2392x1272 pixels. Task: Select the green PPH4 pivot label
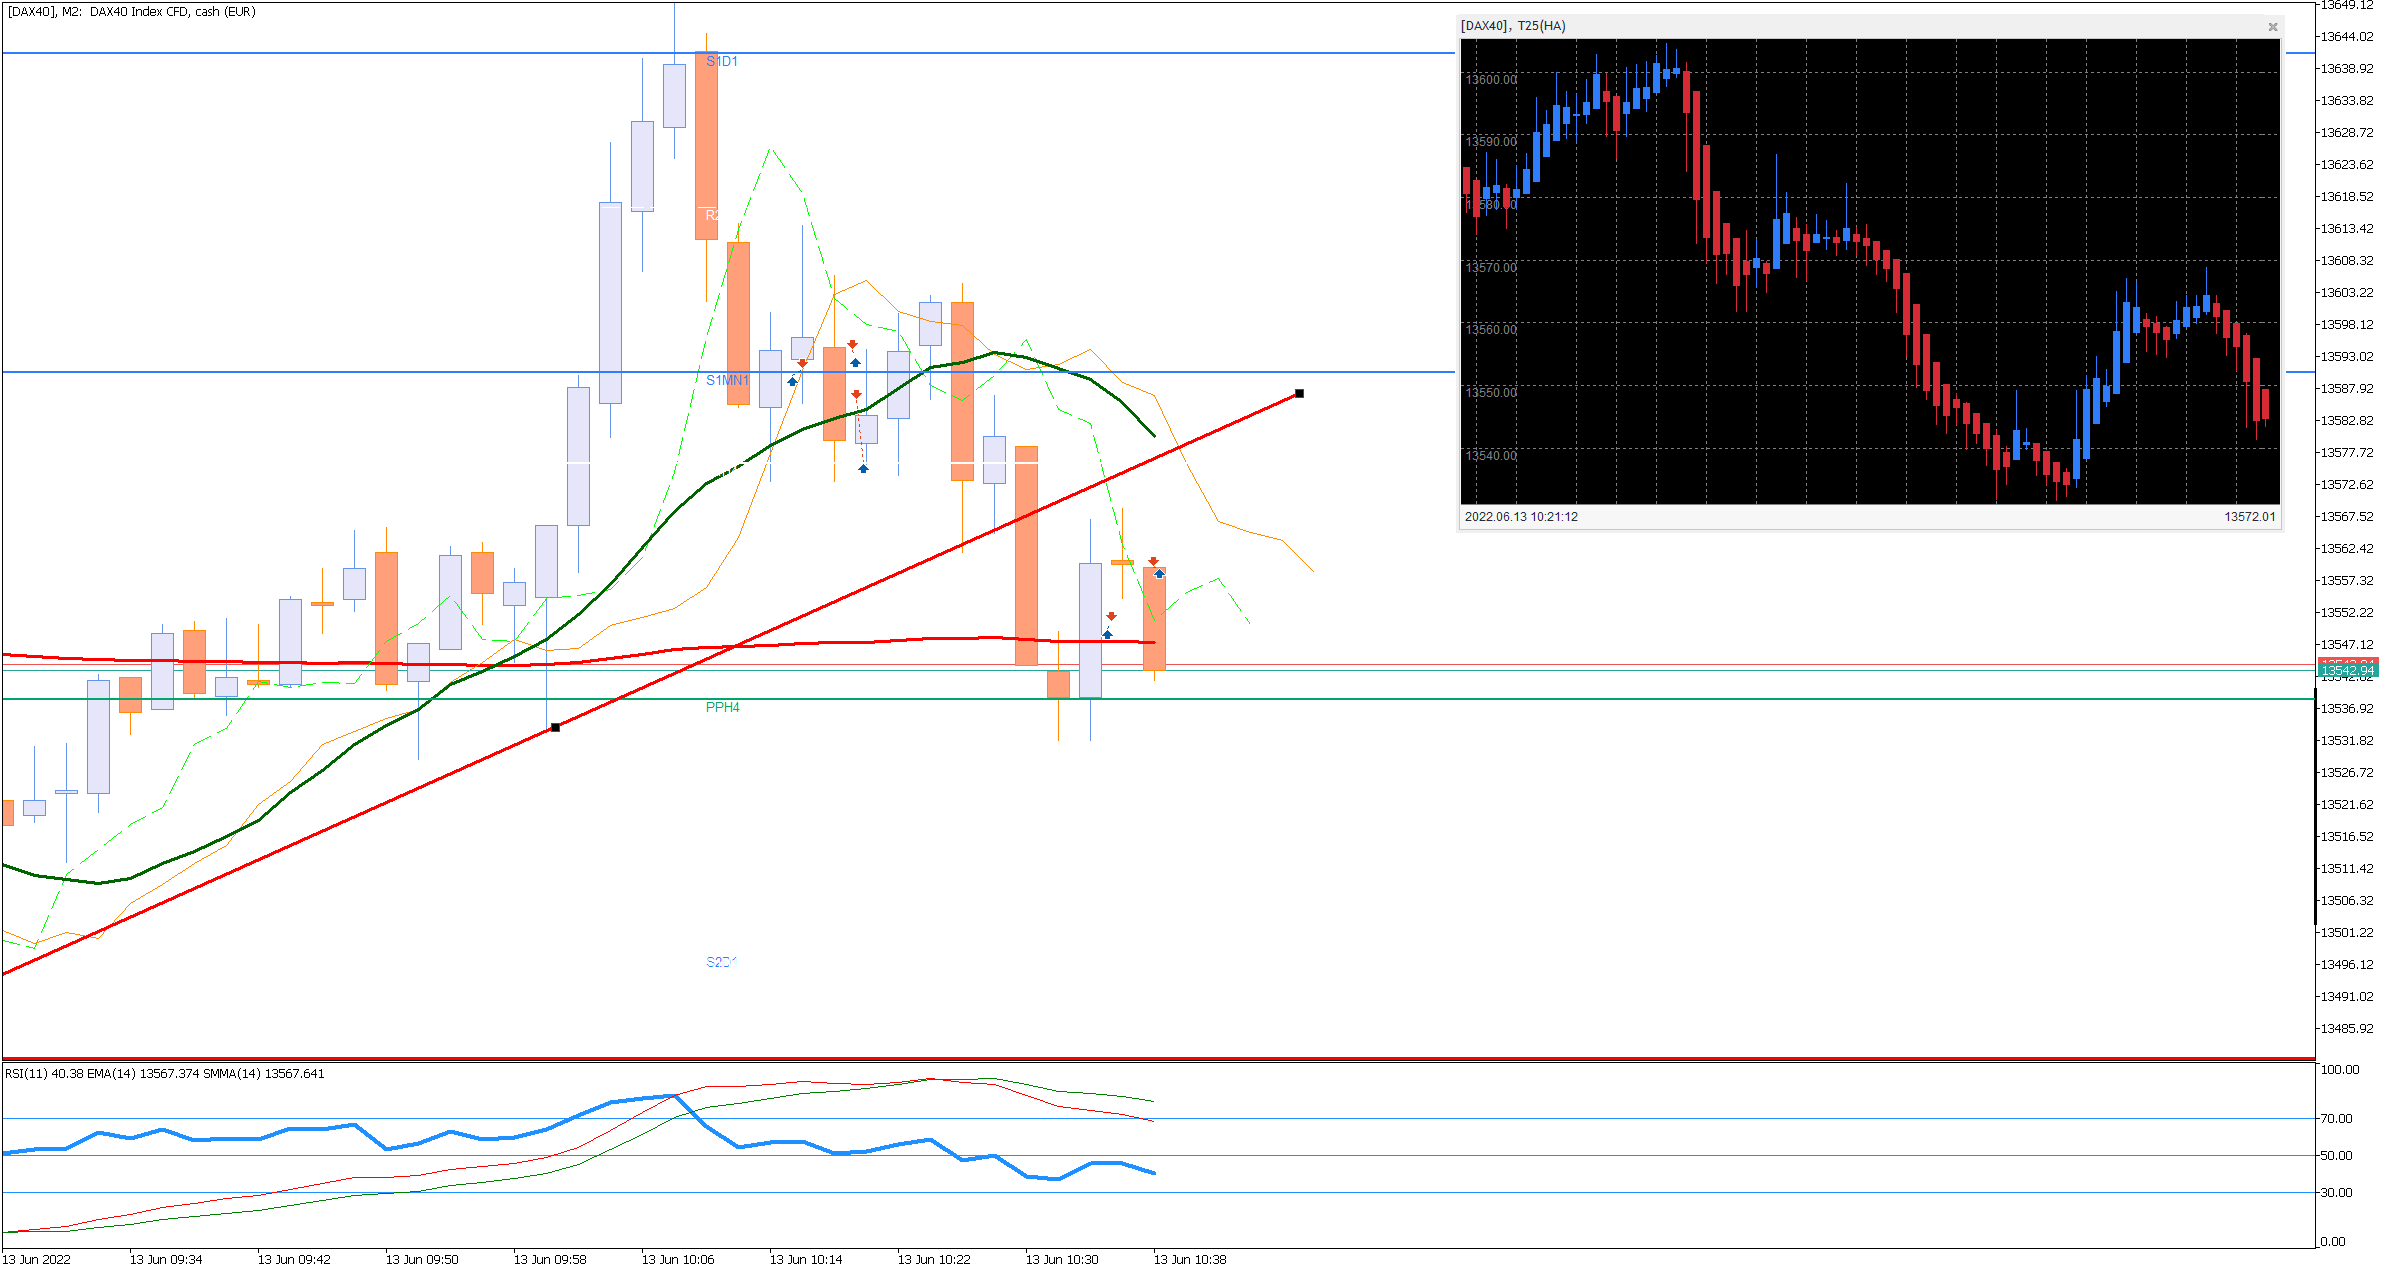click(722, 708)
